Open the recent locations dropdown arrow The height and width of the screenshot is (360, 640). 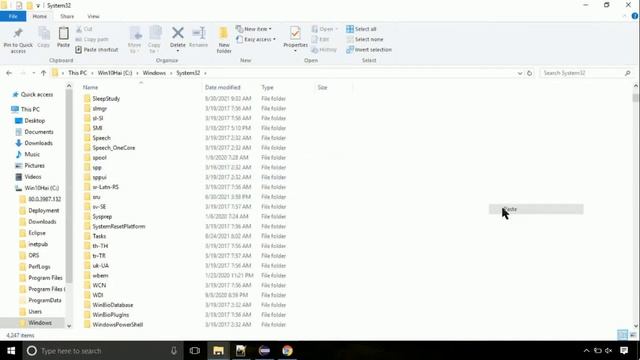pyautogui.click(x=33, y=73)
